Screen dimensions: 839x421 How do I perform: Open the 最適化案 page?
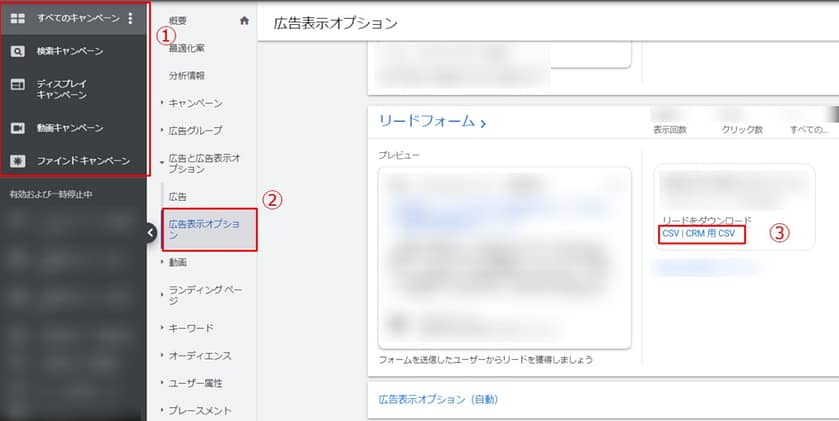(x=187, y=47)
